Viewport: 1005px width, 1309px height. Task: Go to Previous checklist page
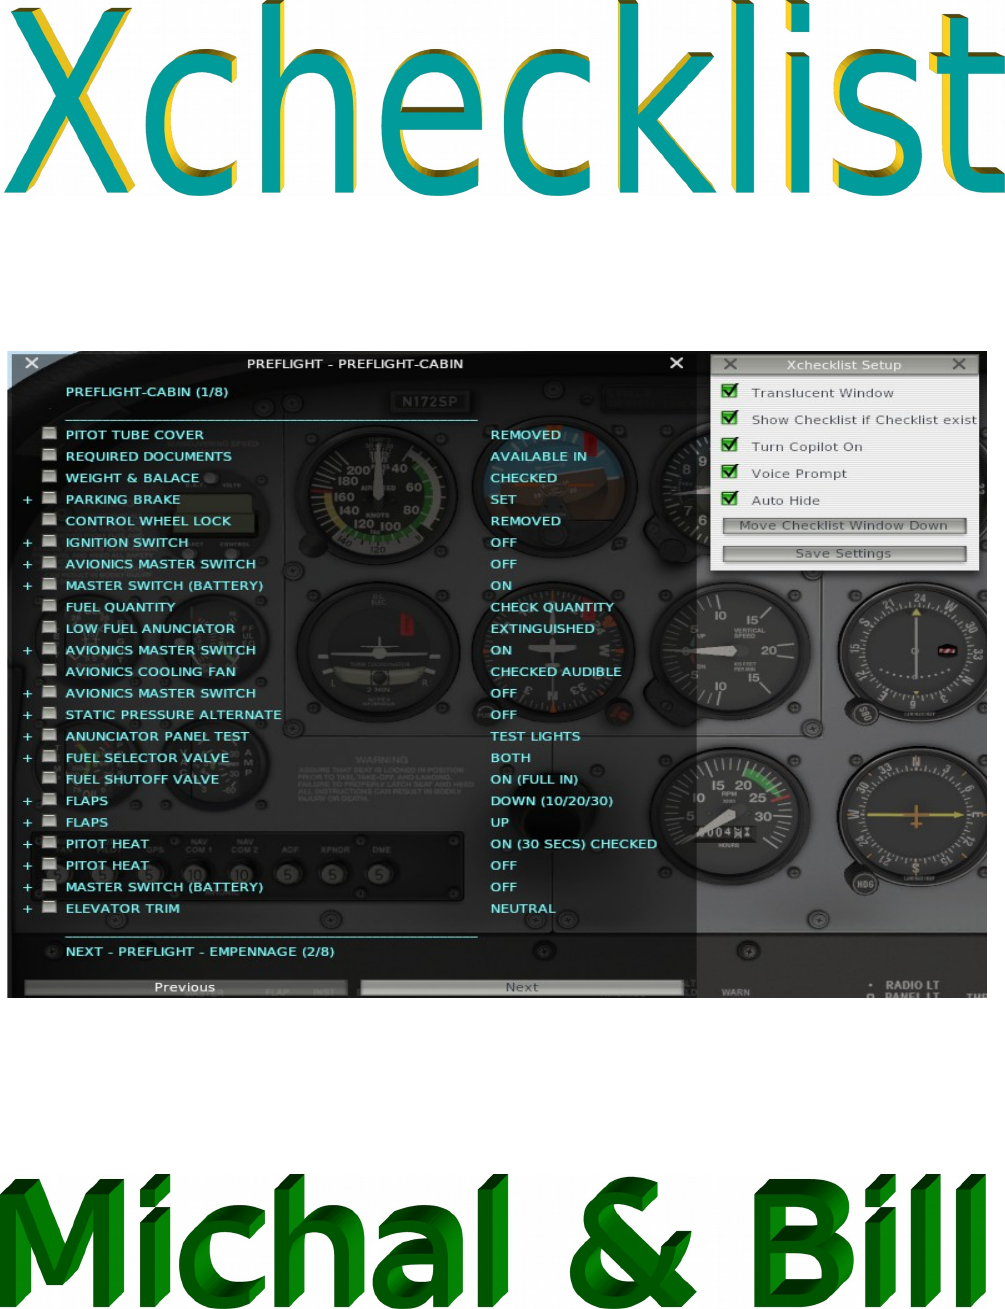pyautogui.click(x=185, y=988)
